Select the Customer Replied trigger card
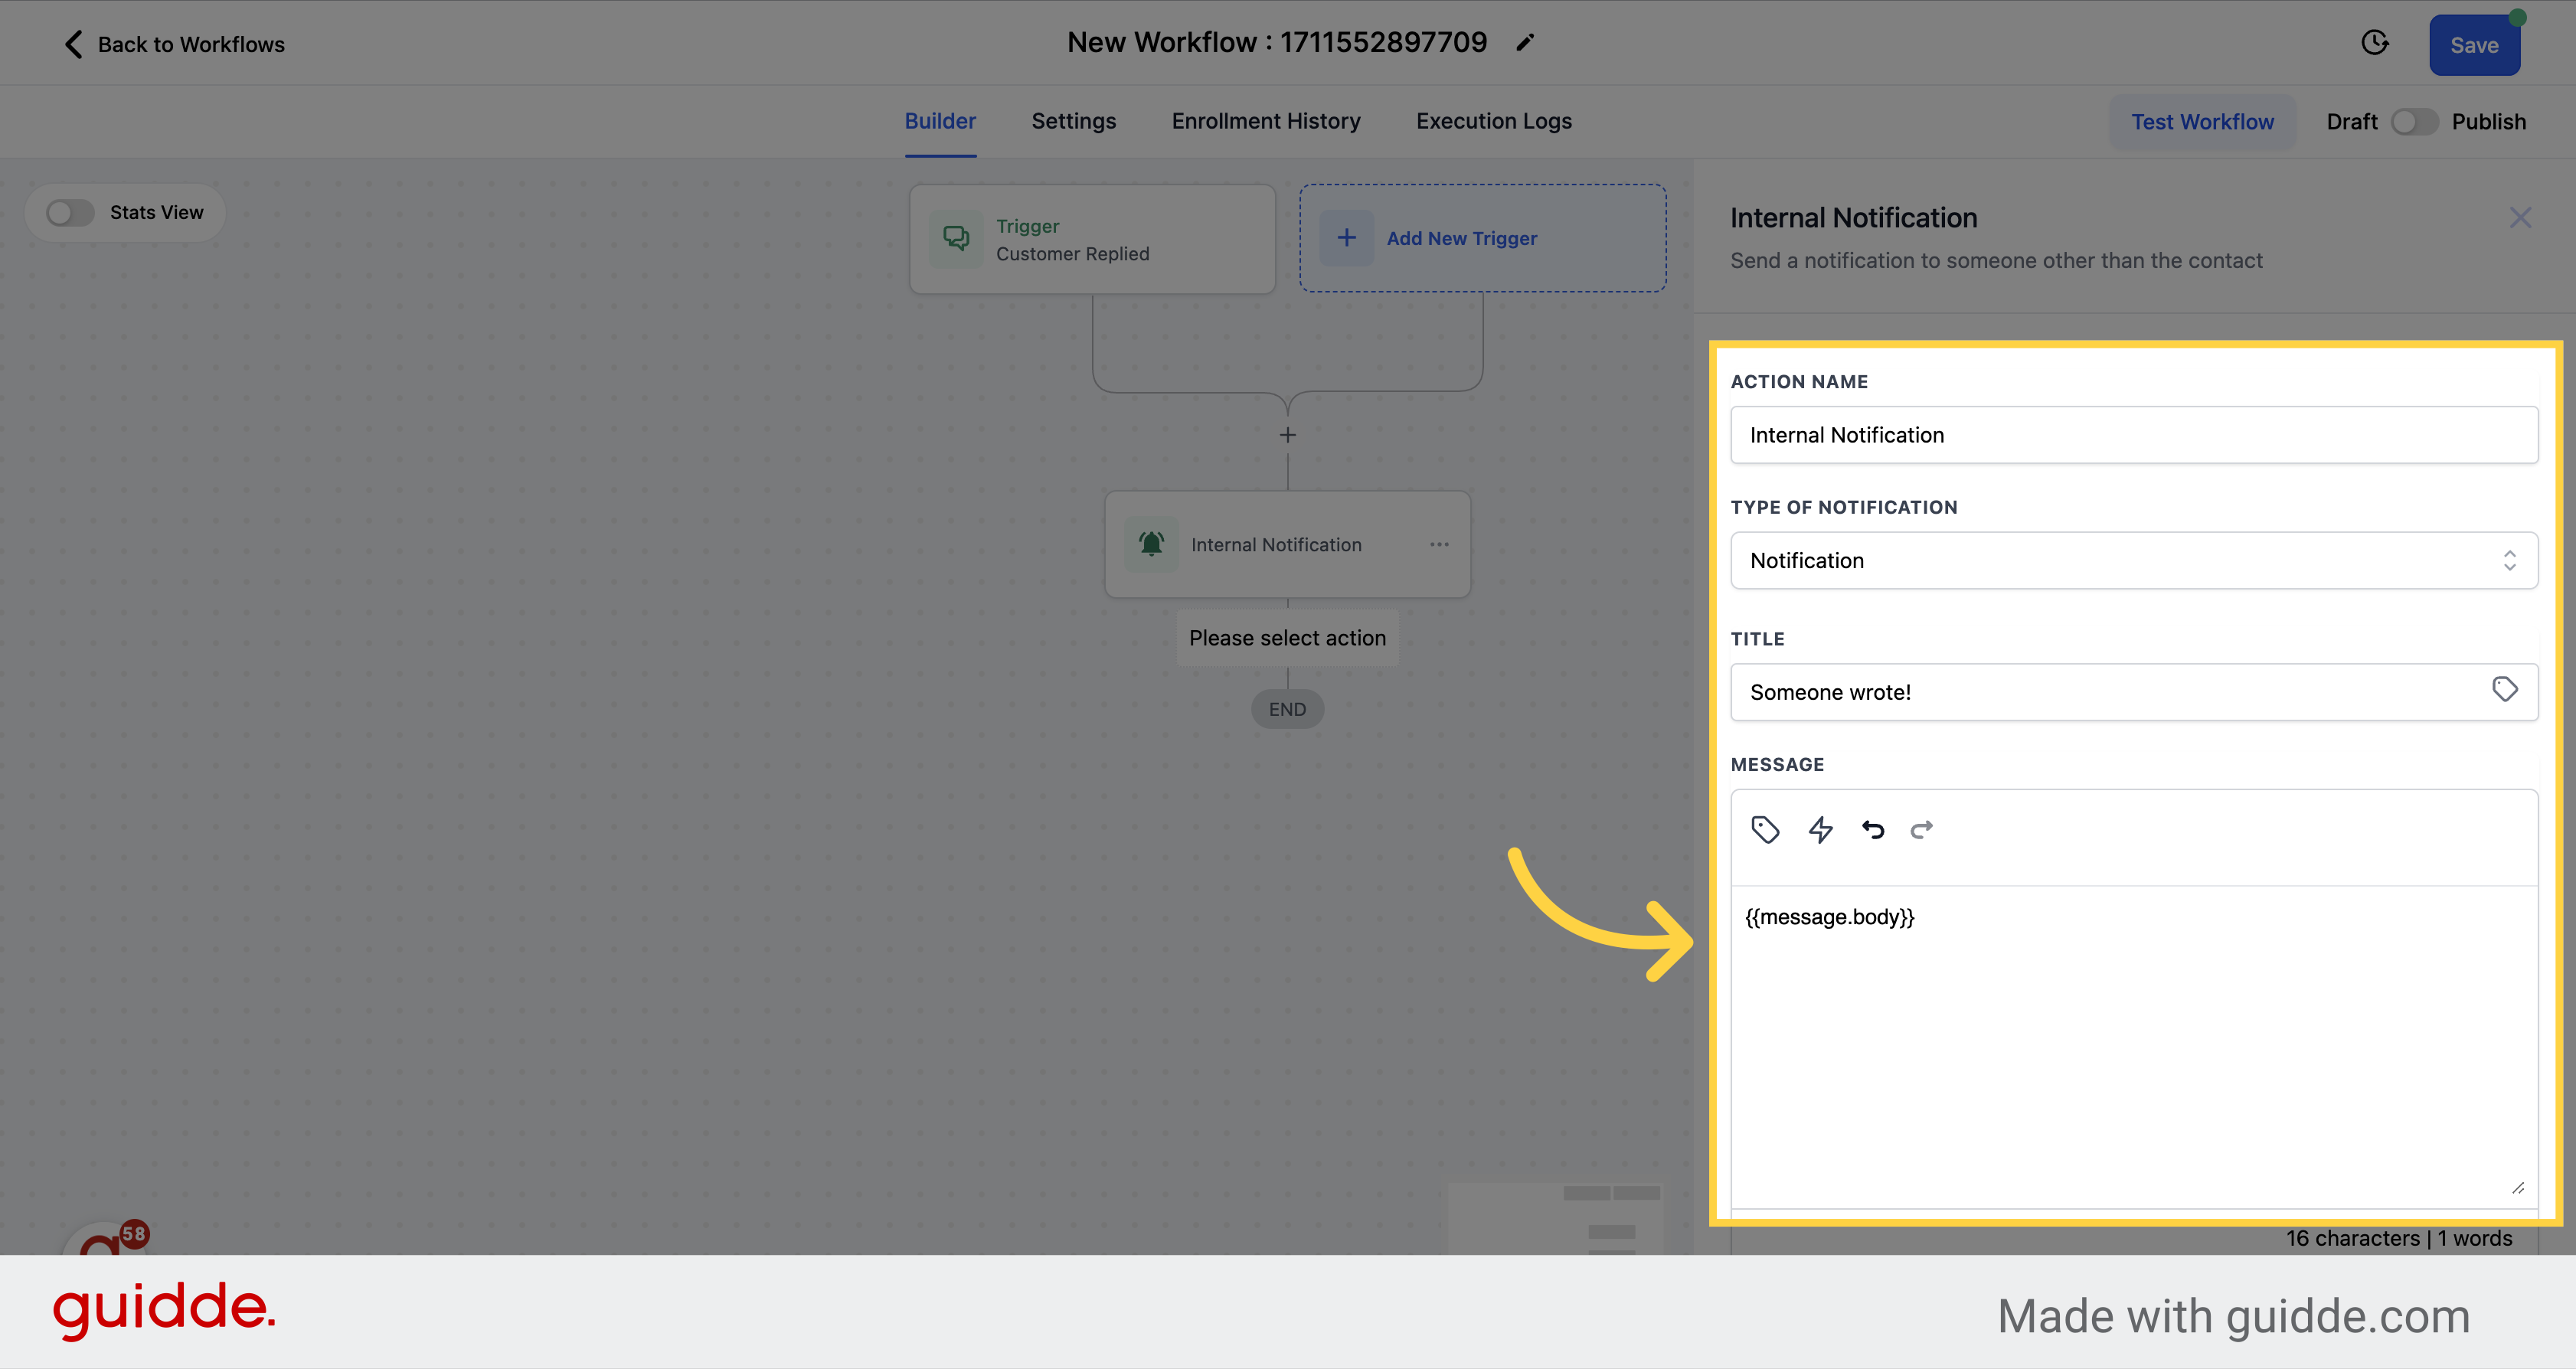The image size is (2576, 1369). pos(1092,239)
